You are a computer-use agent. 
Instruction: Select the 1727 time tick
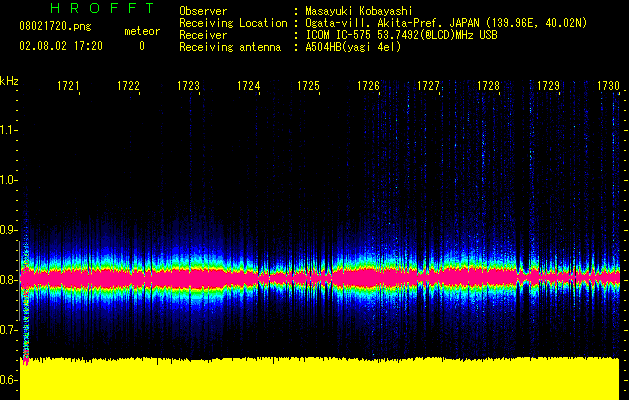click(428, 87)
